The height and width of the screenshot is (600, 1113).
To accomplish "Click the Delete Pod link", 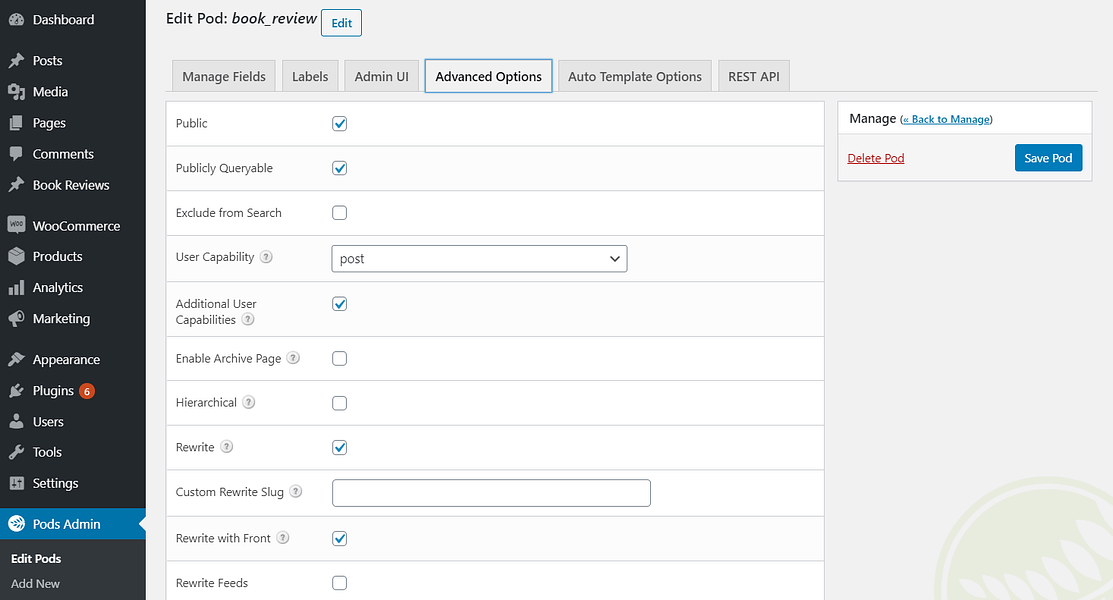I will pos(875,157).
